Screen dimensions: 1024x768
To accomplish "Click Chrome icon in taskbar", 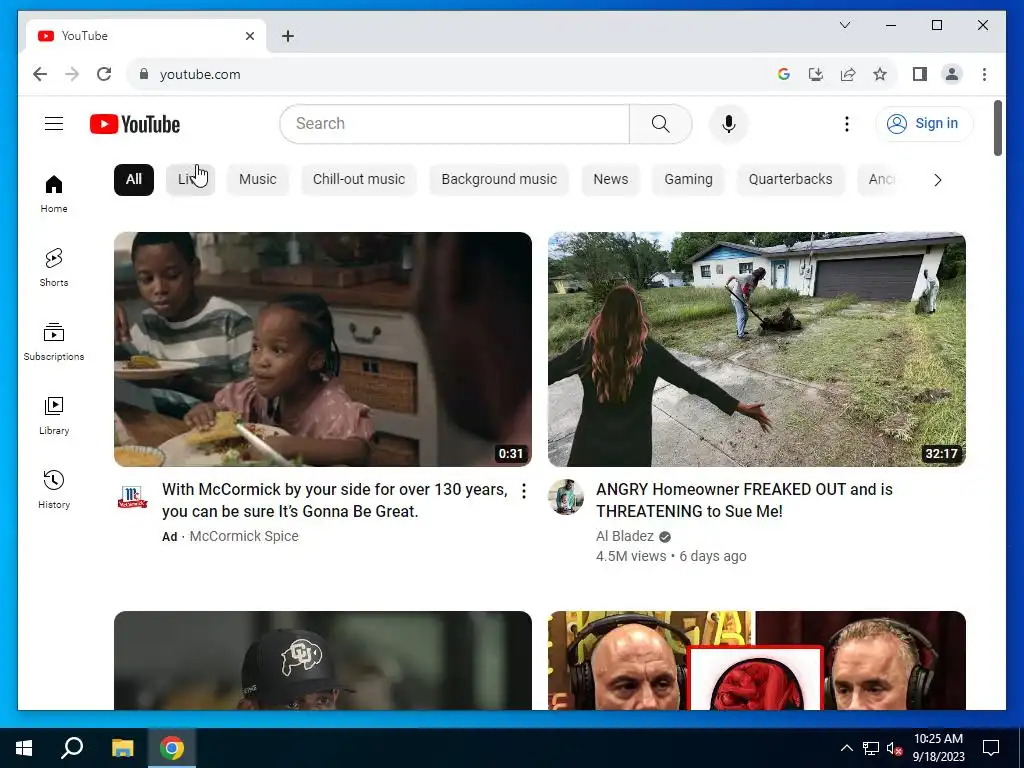I will pos(172,748).
